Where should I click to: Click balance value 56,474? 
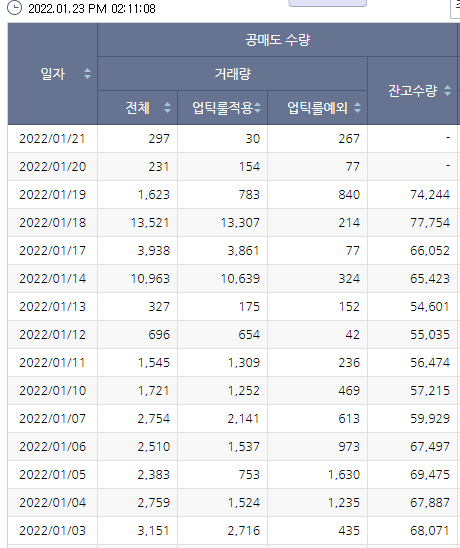tap(430, 362)
